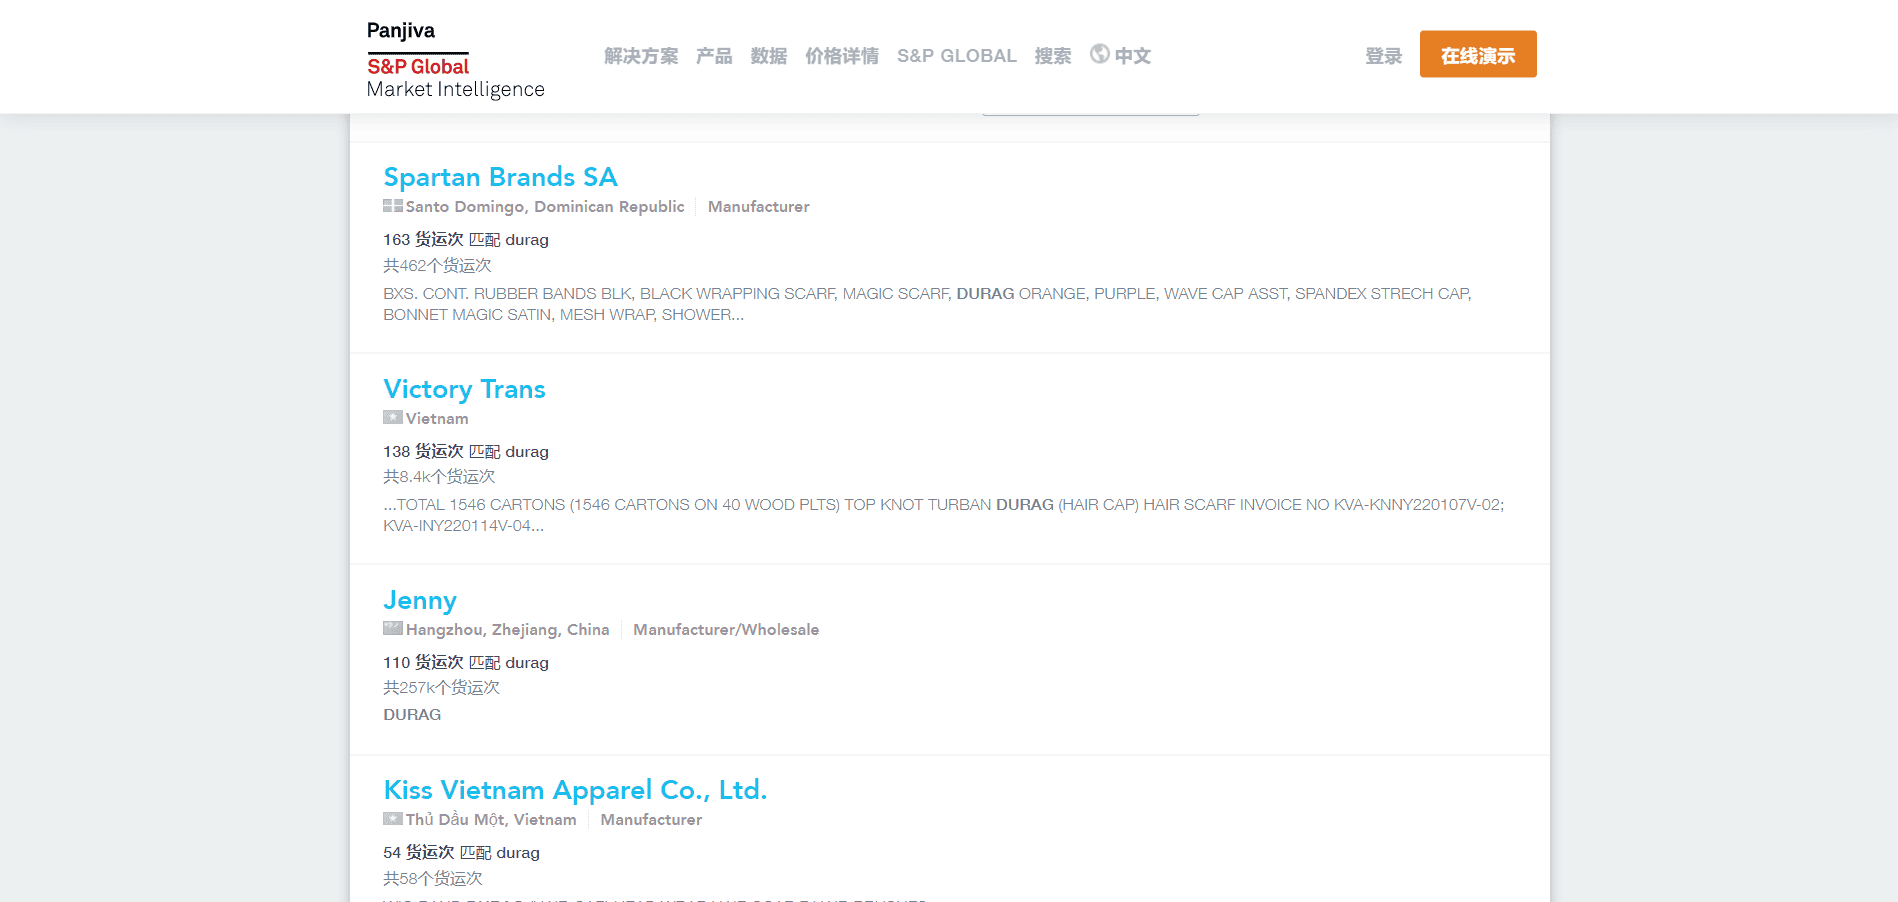1898x902 pixels.
Task: Click the Dominican Republic flag icon
Action: [392, 206]
